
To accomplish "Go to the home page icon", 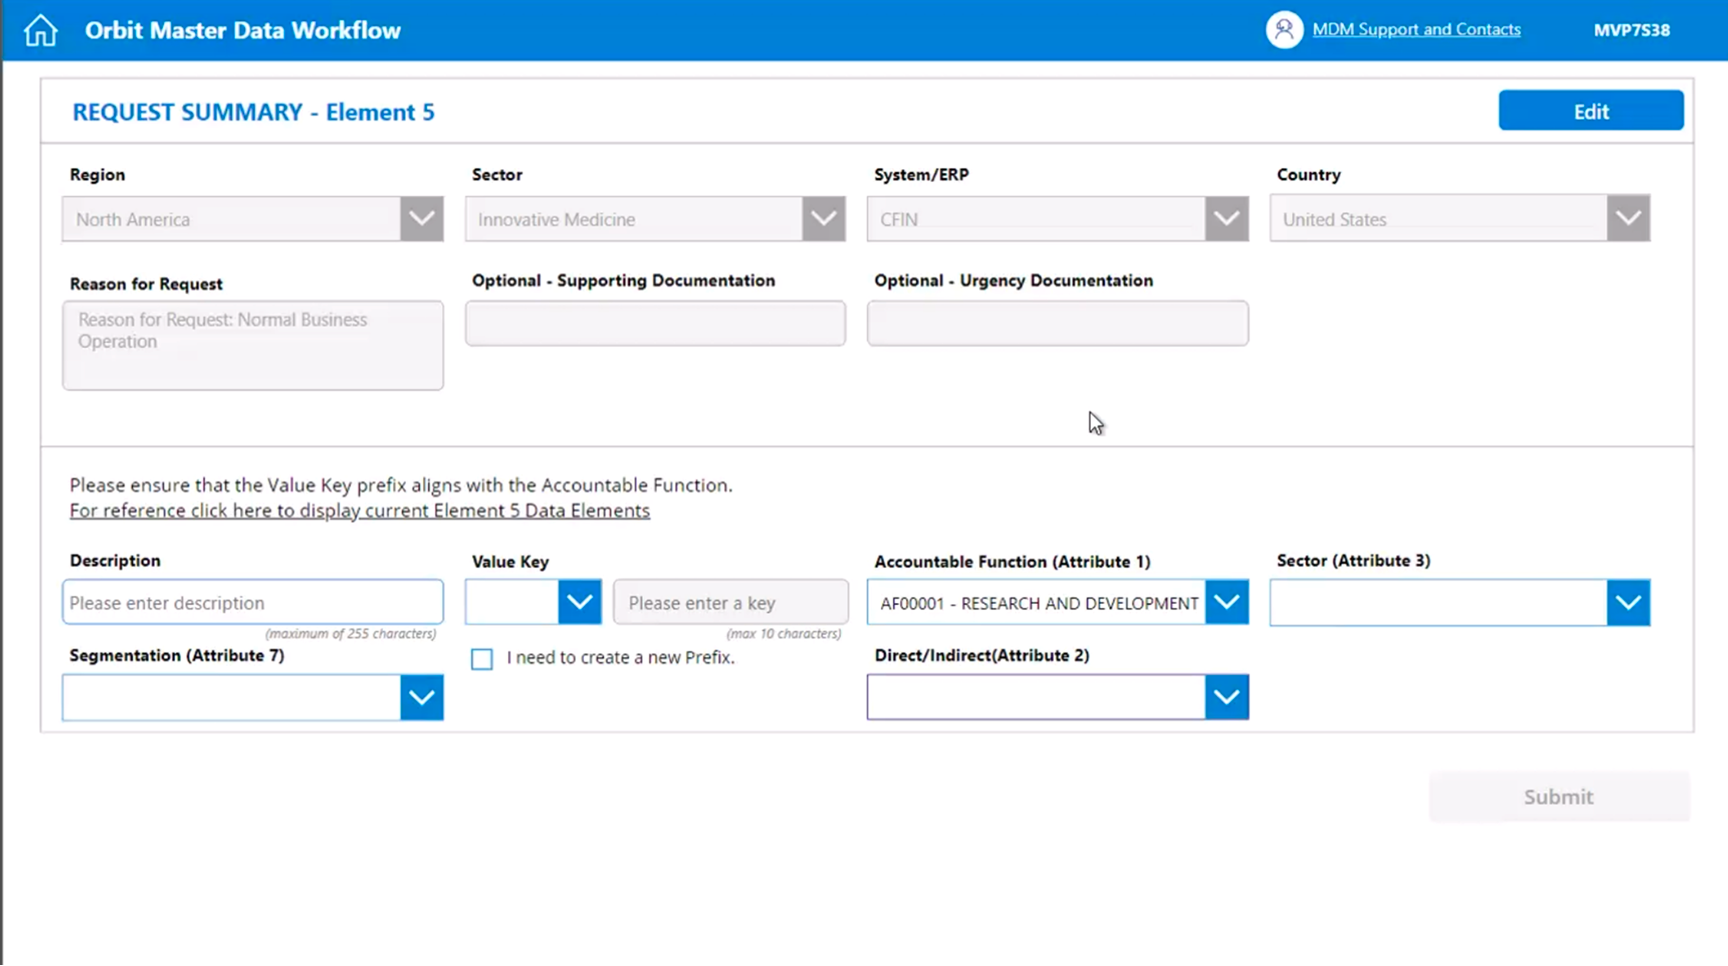I will (41, 30).
